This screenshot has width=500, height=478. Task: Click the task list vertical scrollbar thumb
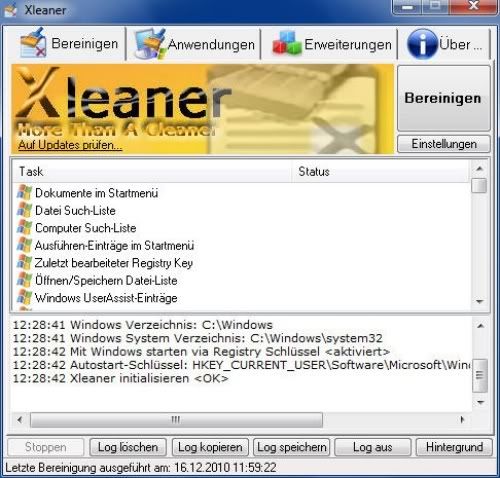coord(479,185)
